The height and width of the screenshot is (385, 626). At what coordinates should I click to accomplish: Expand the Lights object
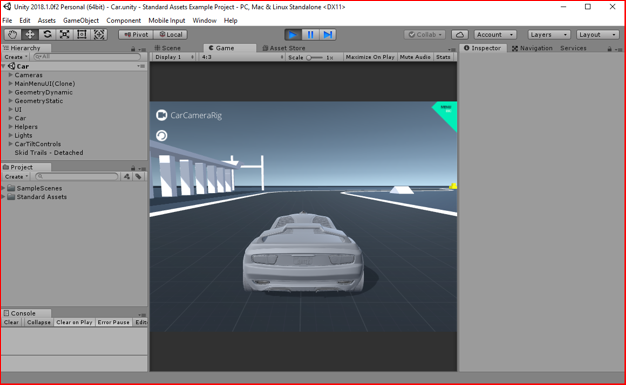pyautogui.click(x=10, y=135)
